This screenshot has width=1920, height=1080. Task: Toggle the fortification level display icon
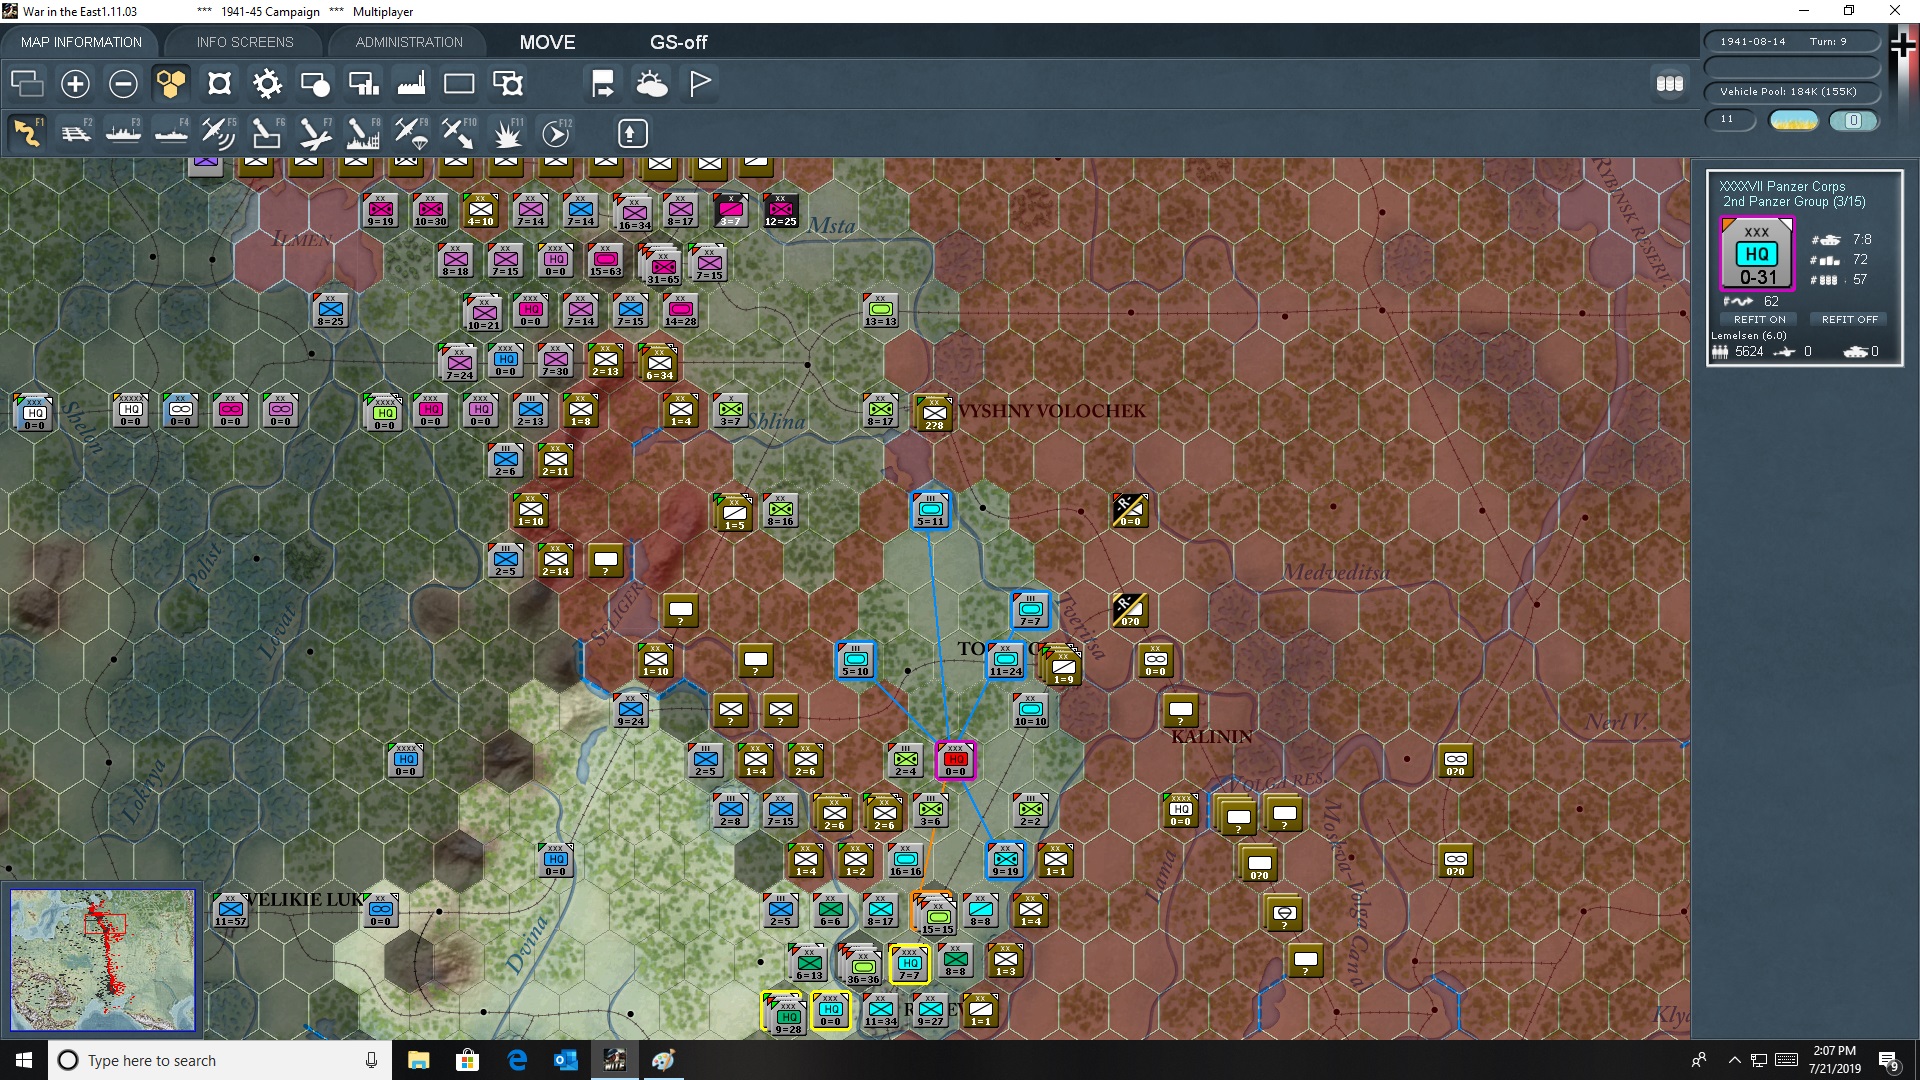click(219, 84)
